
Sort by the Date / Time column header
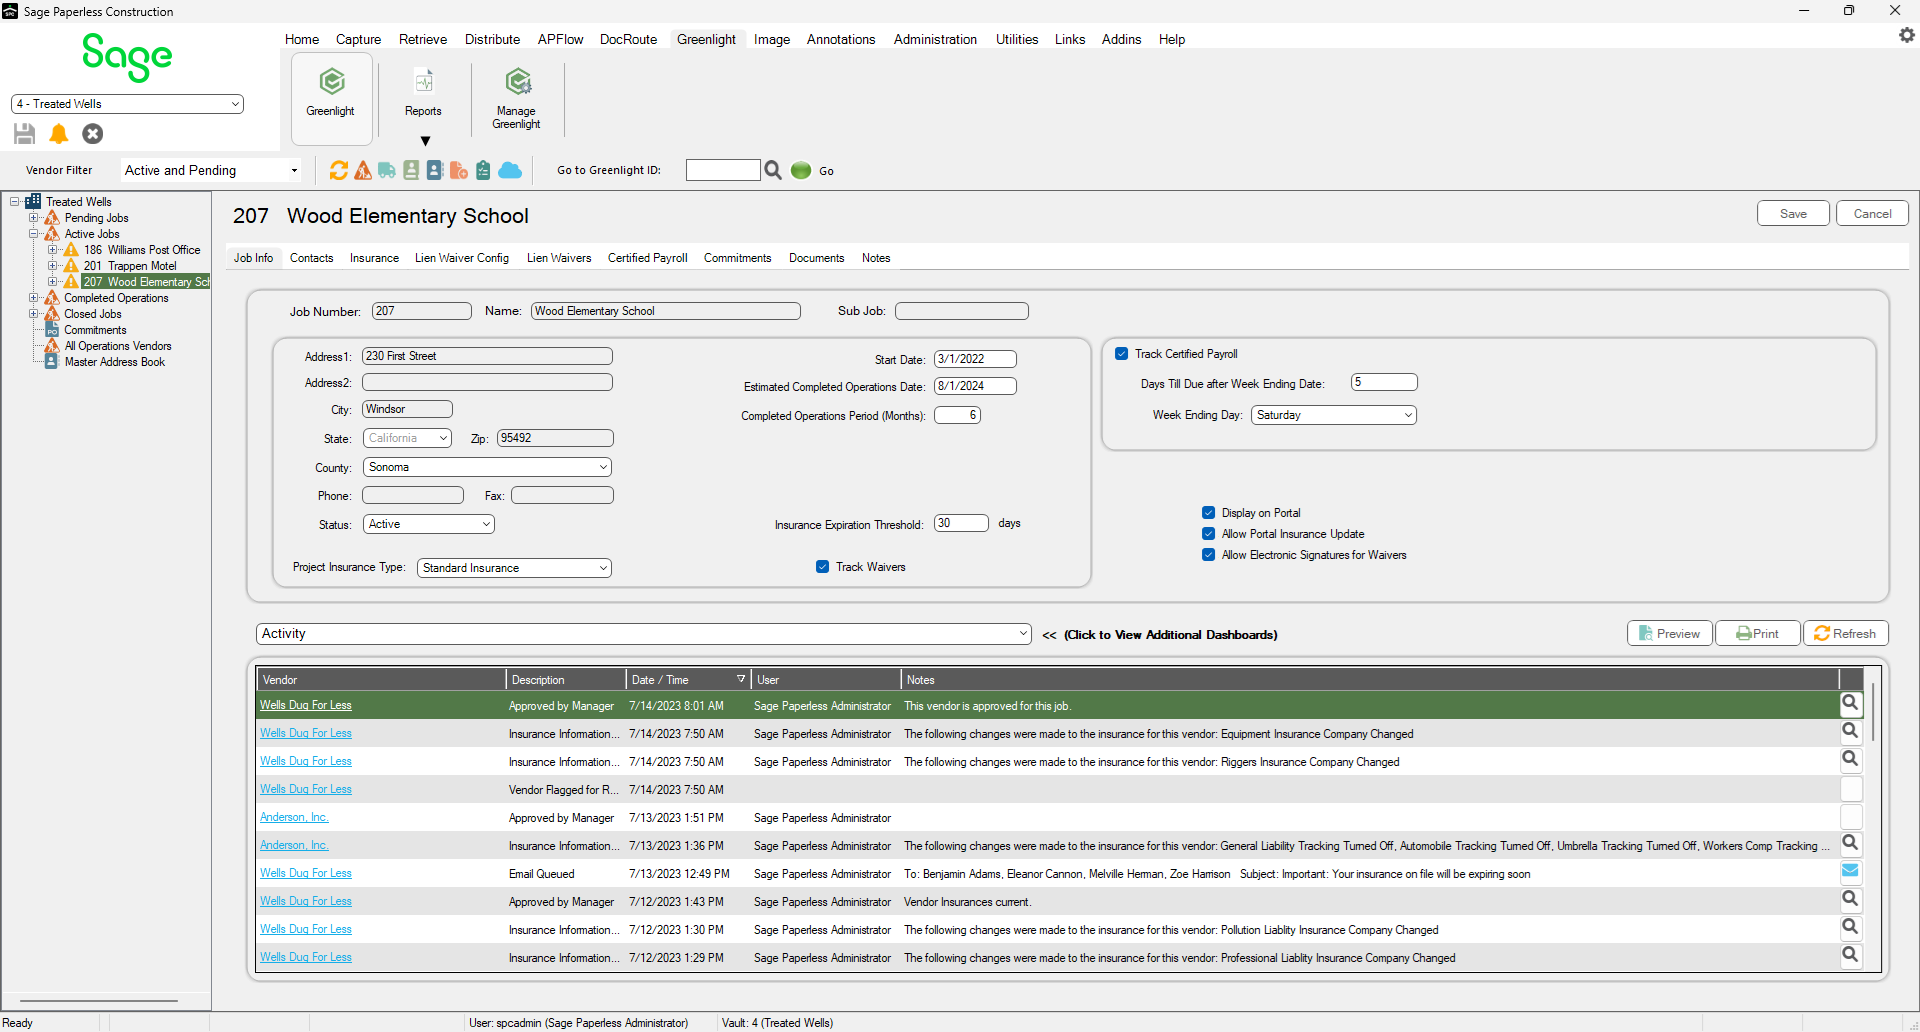[x=688, y=679]
